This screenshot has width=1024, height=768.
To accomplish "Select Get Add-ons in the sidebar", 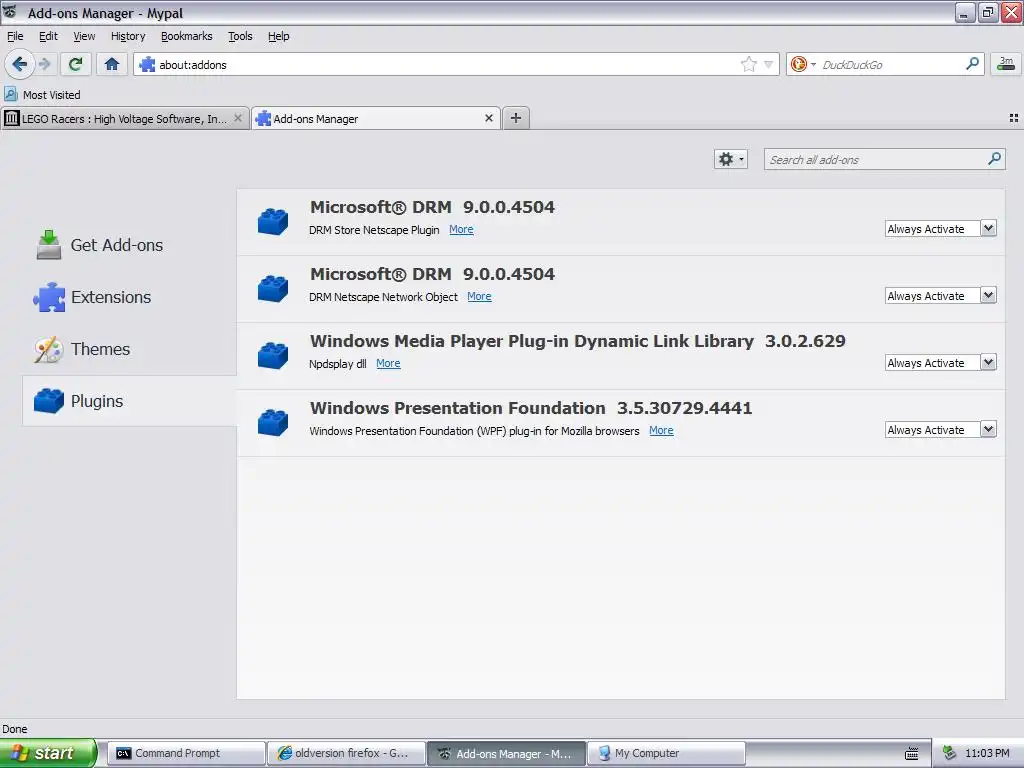I will click(x=129, y=245).
